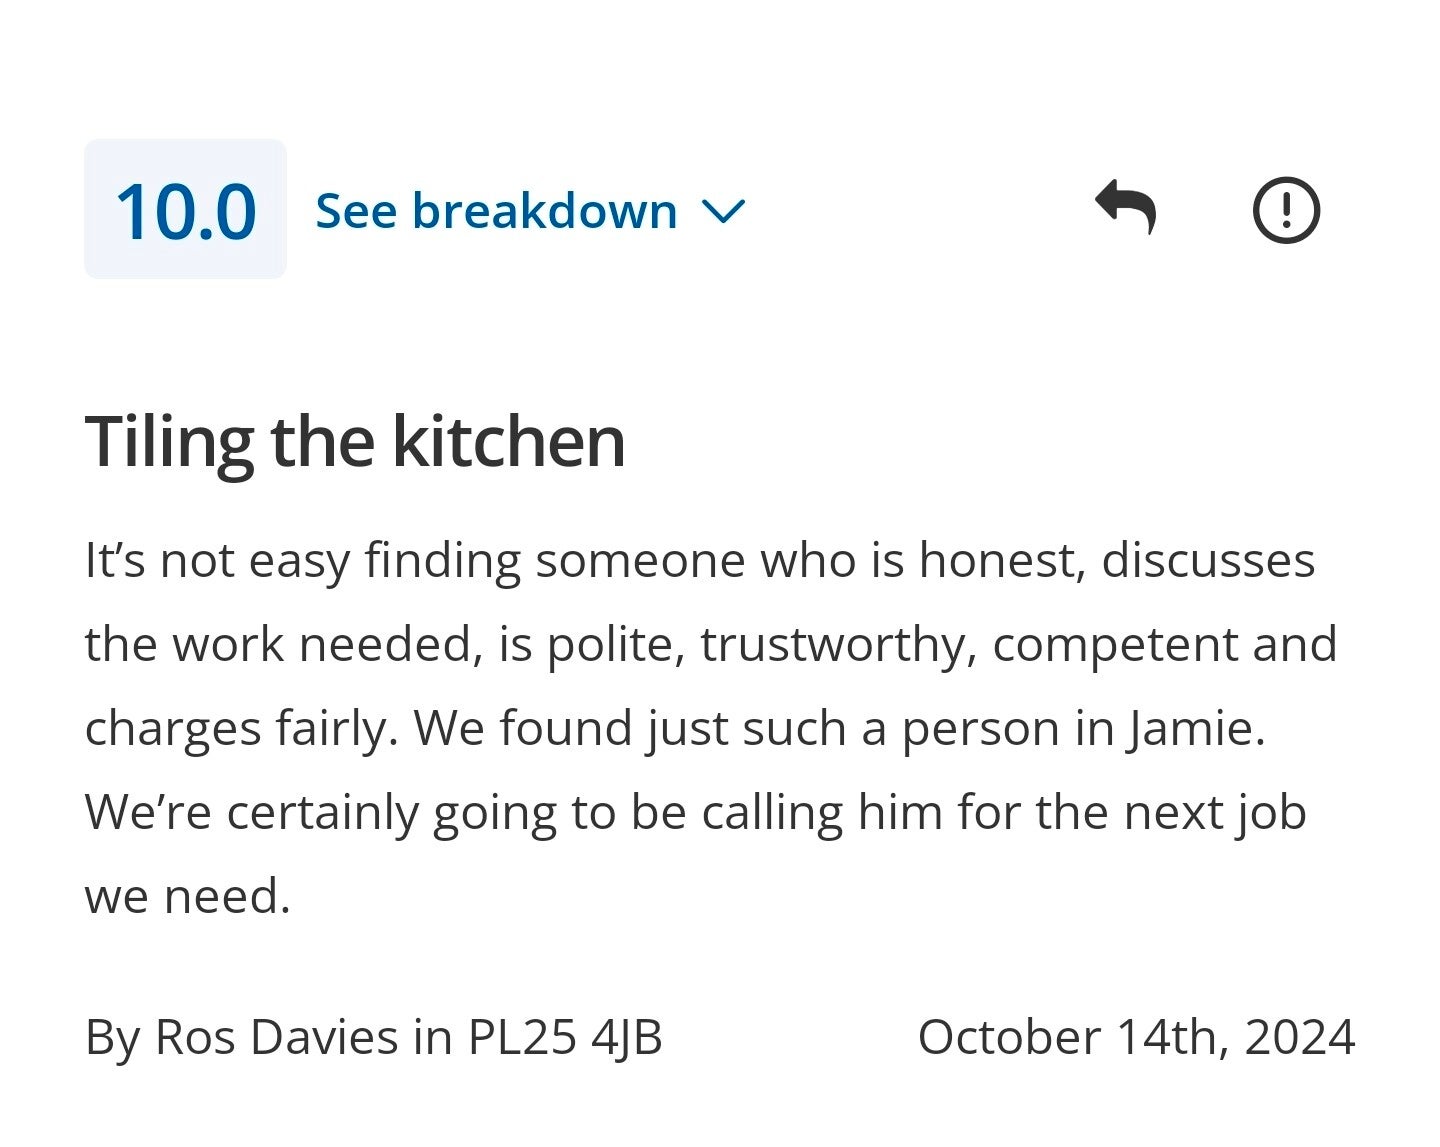The height and width of the screenshot is (1147, 1440).
Task: Click the review's last line, we need.
Action: [187, 896]
